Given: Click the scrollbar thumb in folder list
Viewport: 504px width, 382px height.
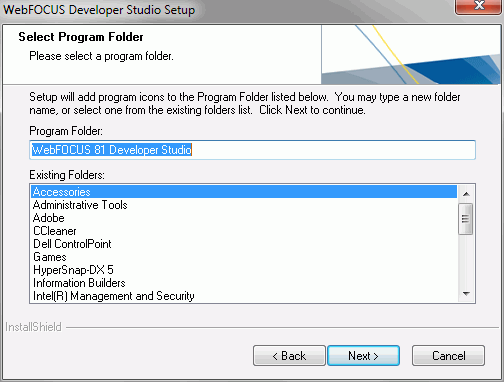Looking at the screenshot, I should tap(466, 219).
